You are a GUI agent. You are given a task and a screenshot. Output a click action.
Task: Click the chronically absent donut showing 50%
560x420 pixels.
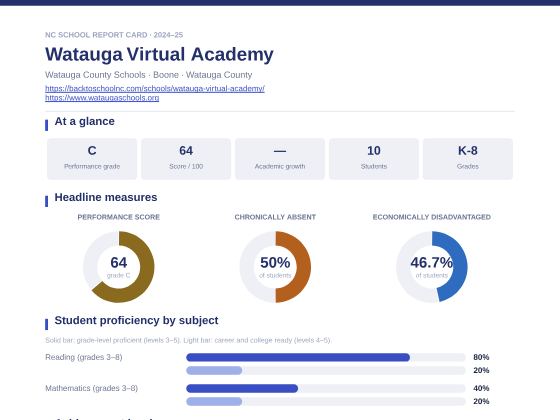(x=275, y=267)
